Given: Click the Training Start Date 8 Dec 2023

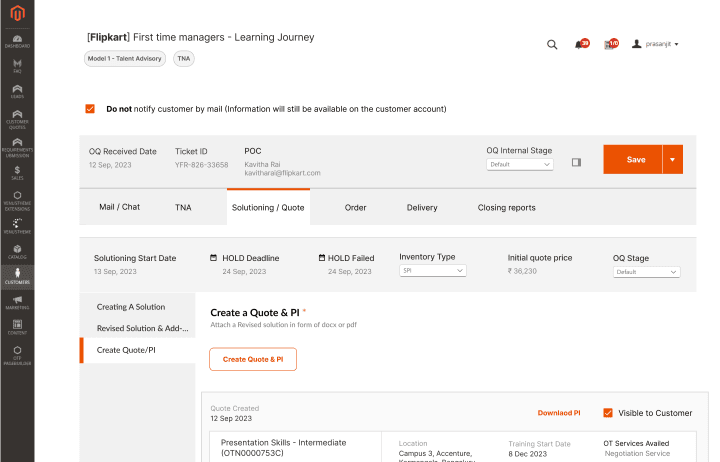Looking at the screenshot, I should 528,454.
